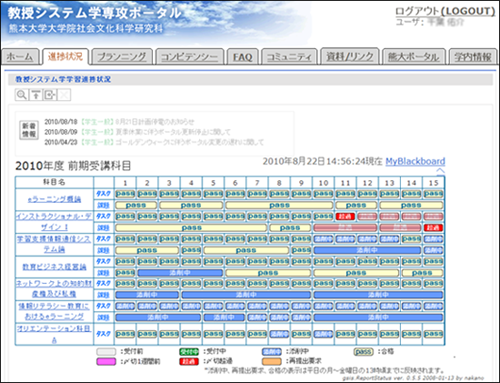The height and width of the screenshot is (383, 500).
Task: Click the eラーニング概論 task 1 pass badge
Action: [125, 194]
